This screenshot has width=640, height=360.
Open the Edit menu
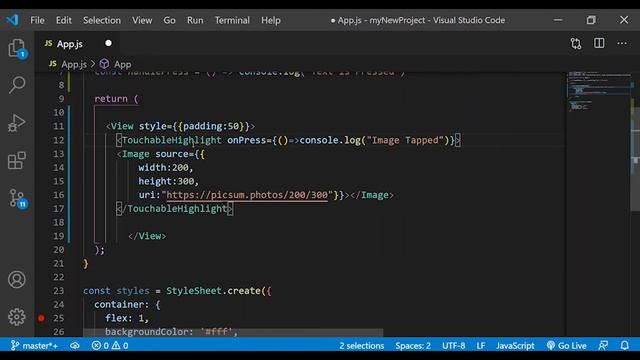[x=64, y=20]
